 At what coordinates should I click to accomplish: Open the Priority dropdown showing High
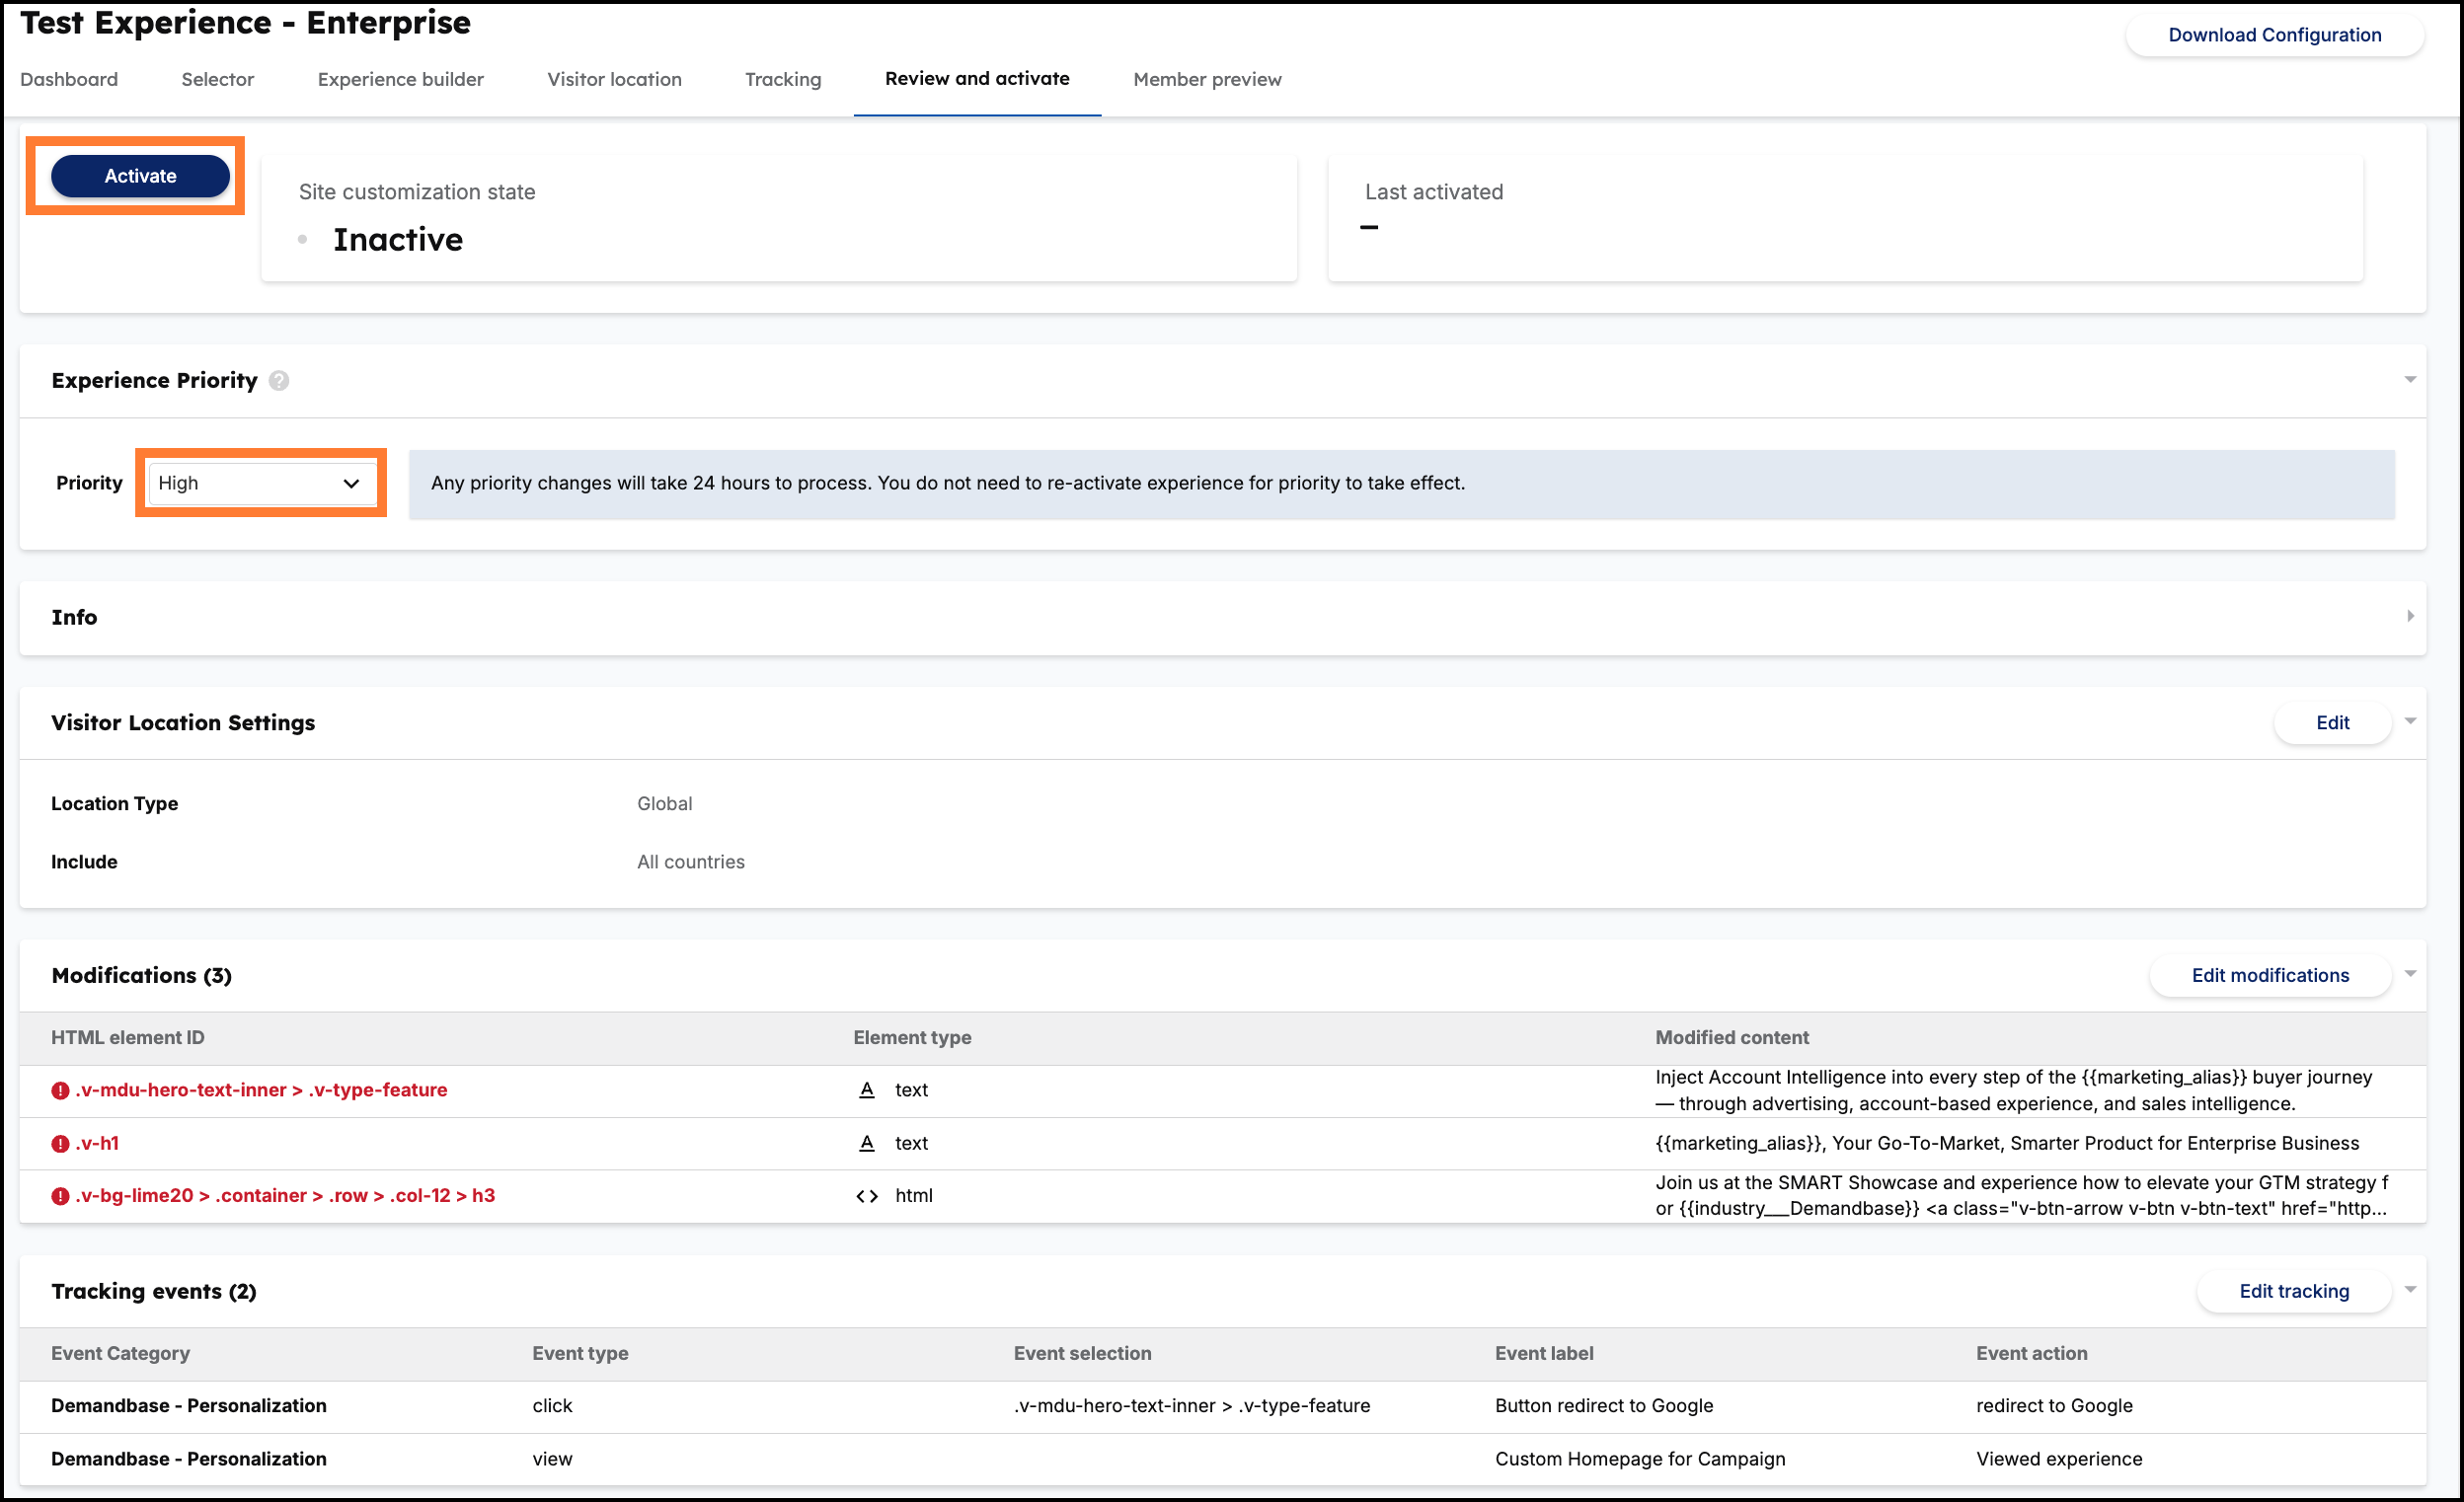260,483
